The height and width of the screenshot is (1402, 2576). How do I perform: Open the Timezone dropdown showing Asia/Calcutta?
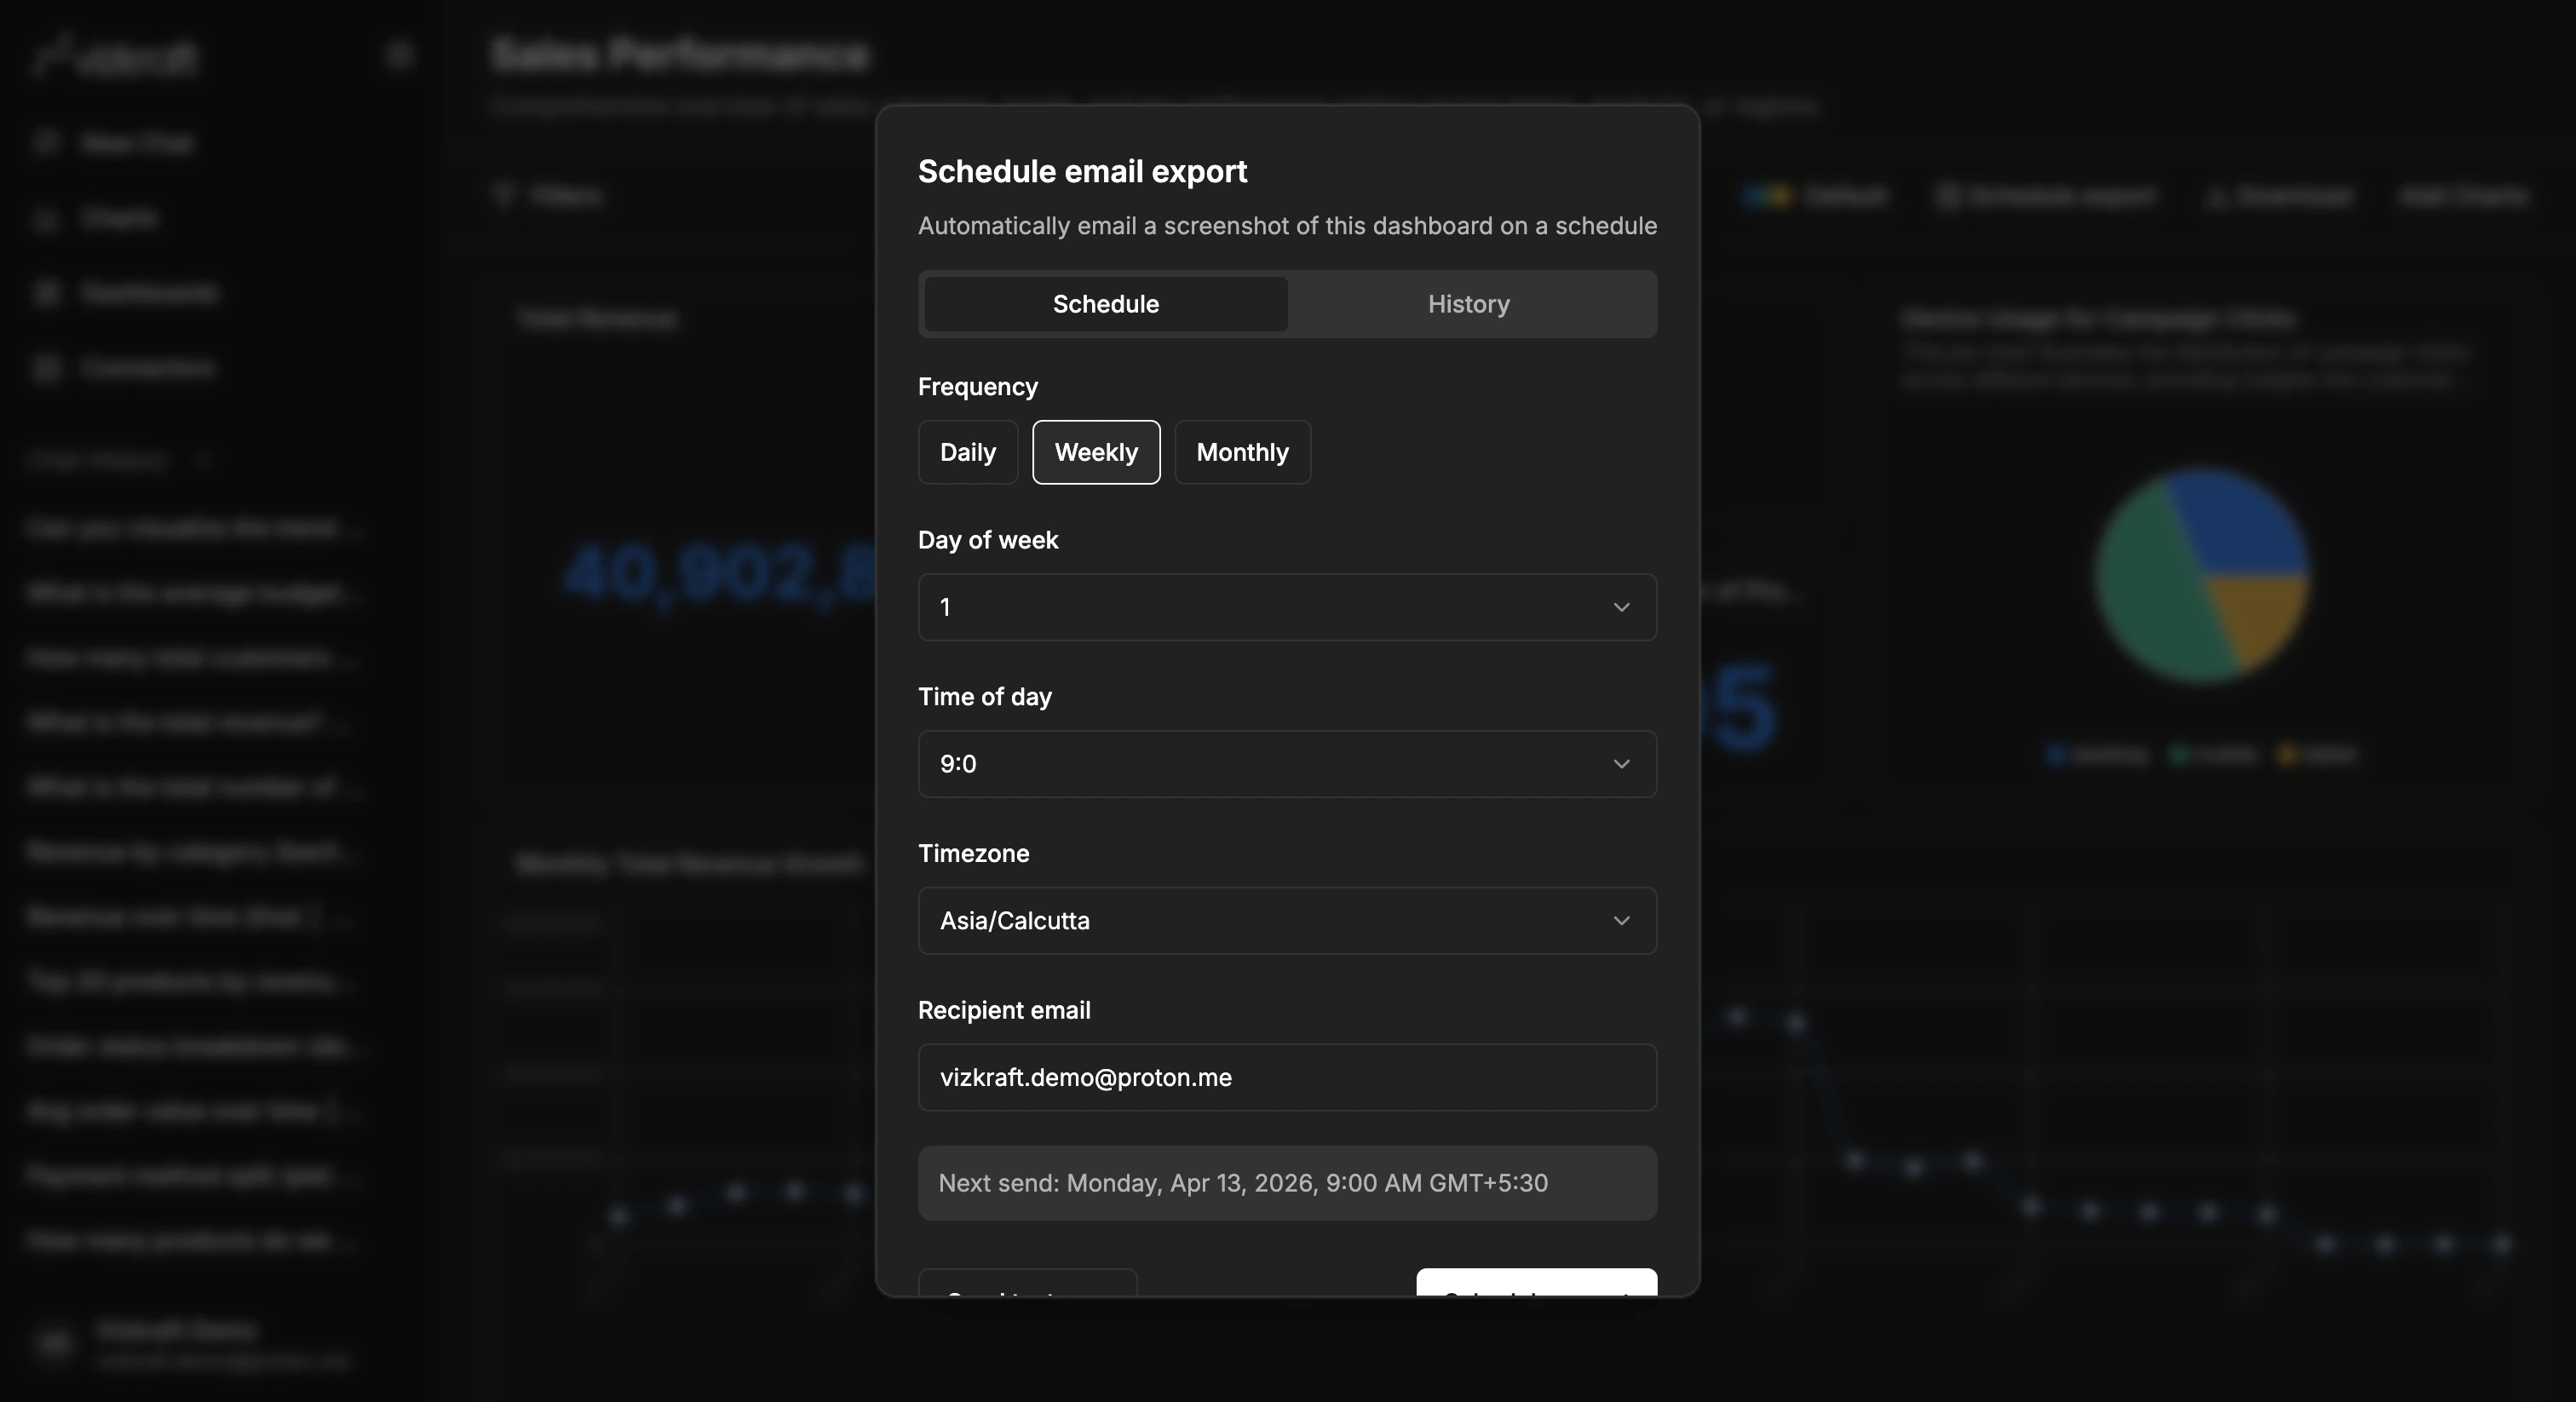[1287, 921]
